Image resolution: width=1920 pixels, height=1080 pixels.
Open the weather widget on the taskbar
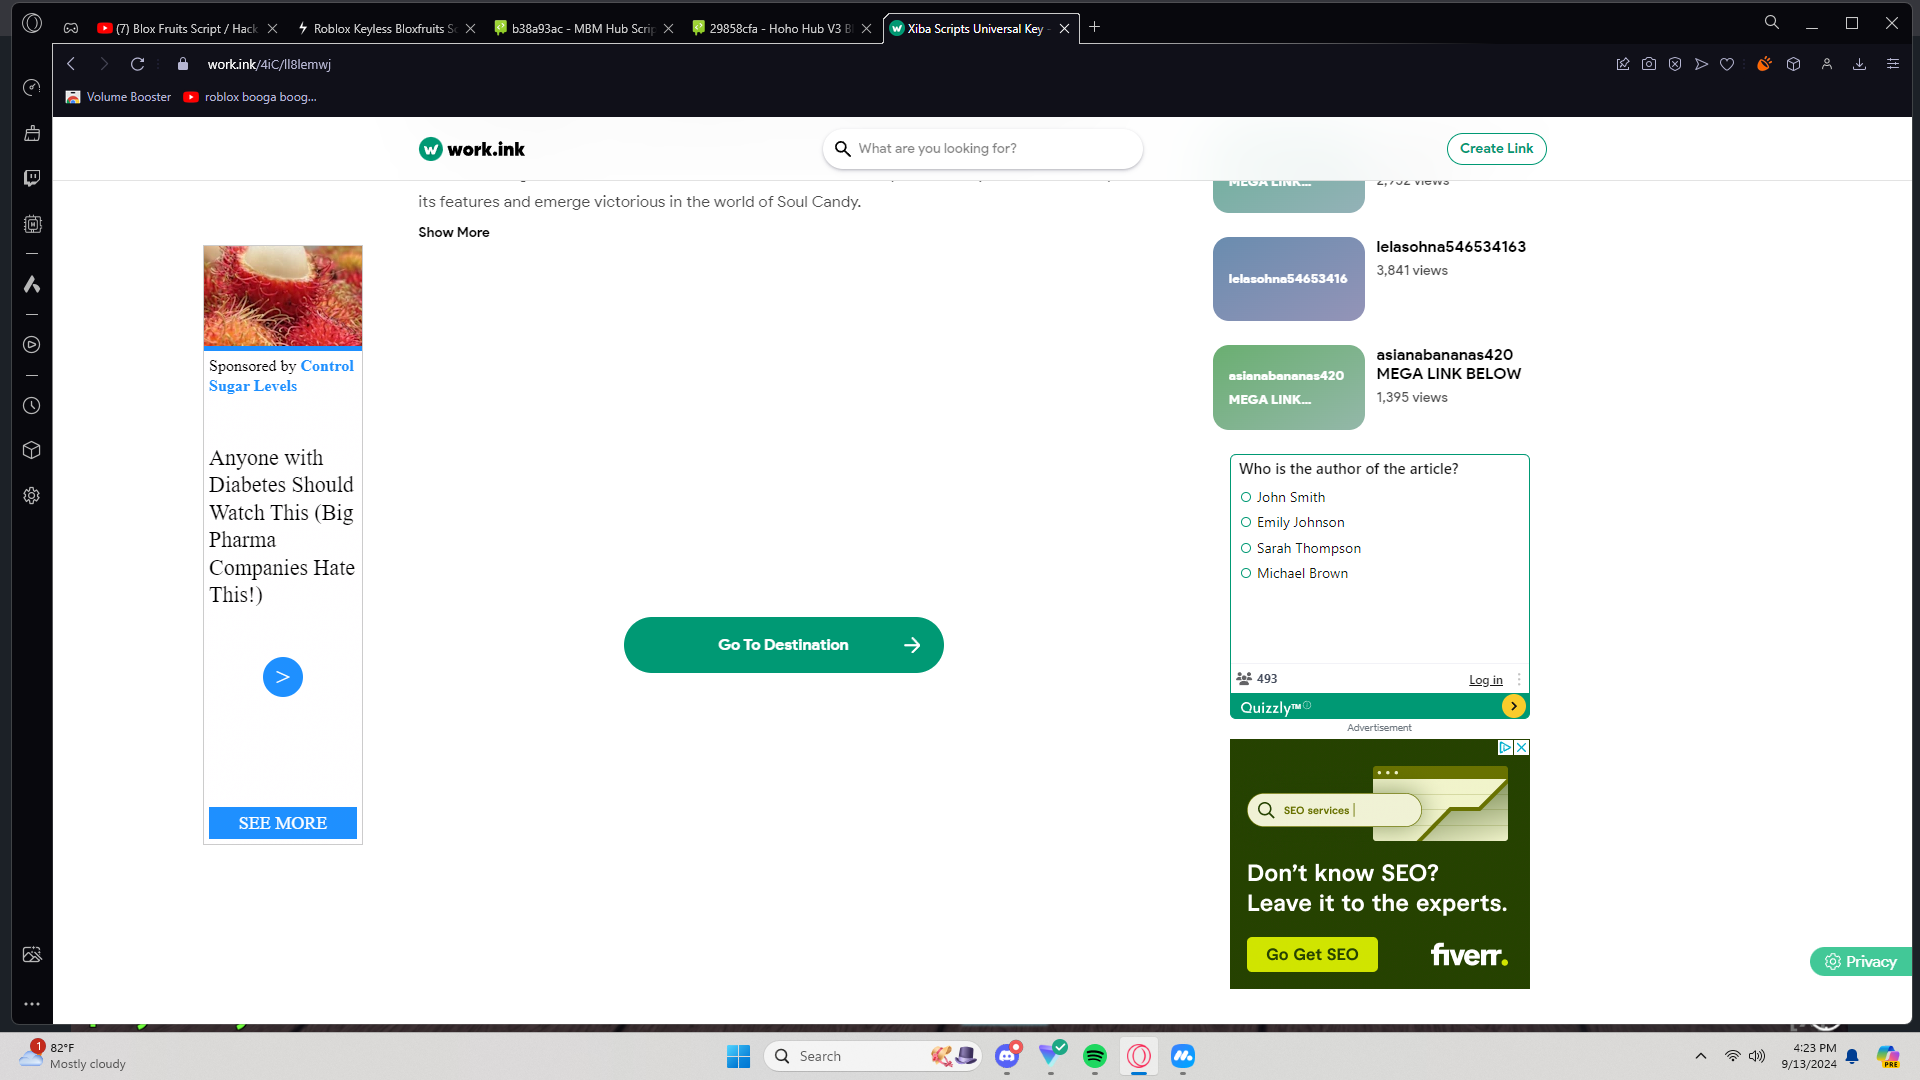coord(73,1056)
